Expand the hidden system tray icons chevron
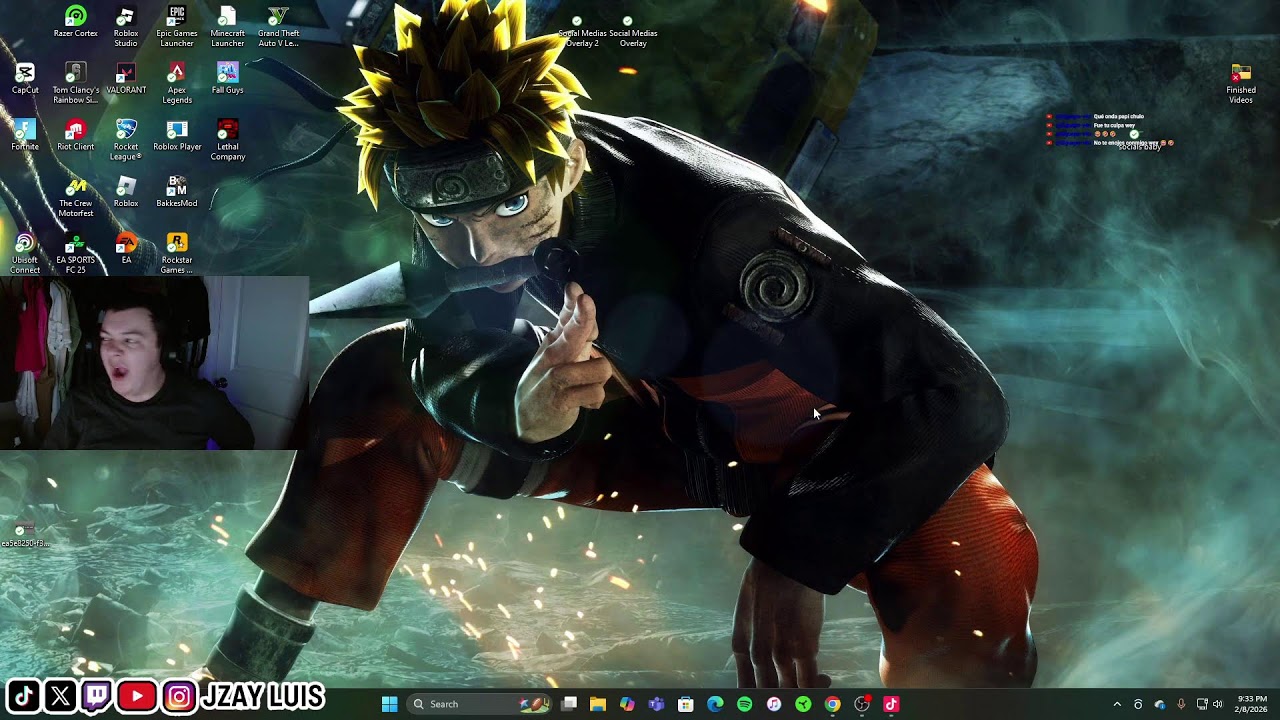1280x720 pixels. (1117, 704)
